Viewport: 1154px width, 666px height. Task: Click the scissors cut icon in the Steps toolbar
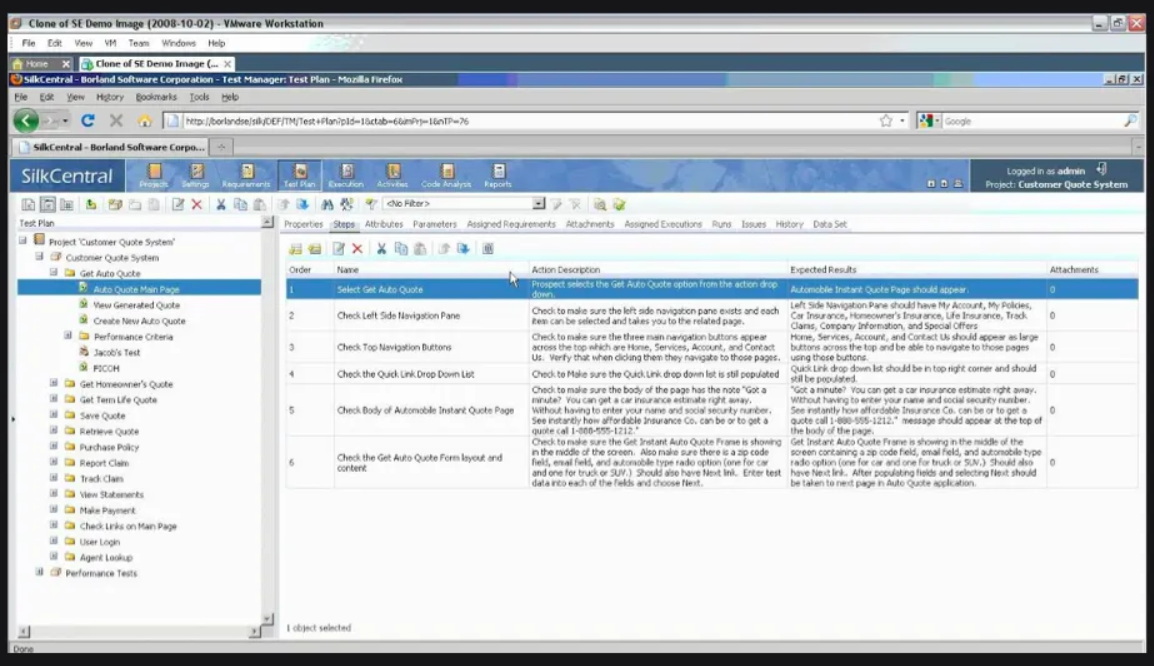[x=381, y=249]
